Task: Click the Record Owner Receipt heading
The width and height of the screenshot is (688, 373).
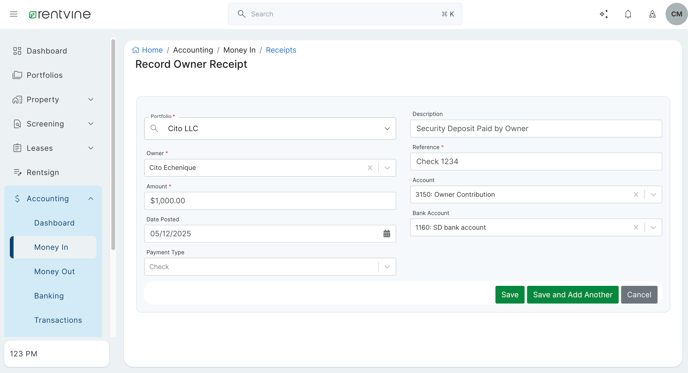Action: coord(191,64)
